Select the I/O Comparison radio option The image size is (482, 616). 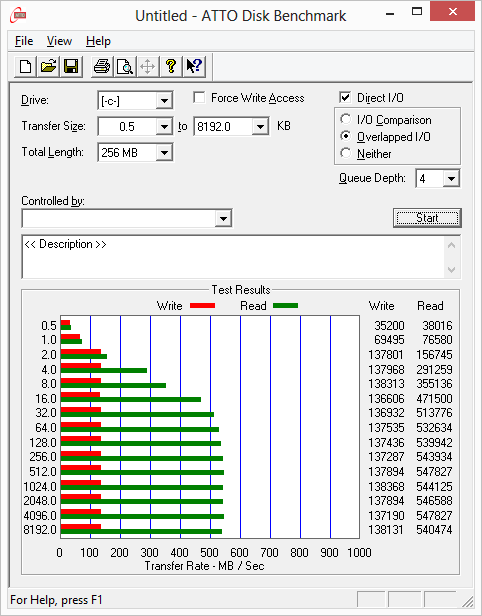point(346,119)
